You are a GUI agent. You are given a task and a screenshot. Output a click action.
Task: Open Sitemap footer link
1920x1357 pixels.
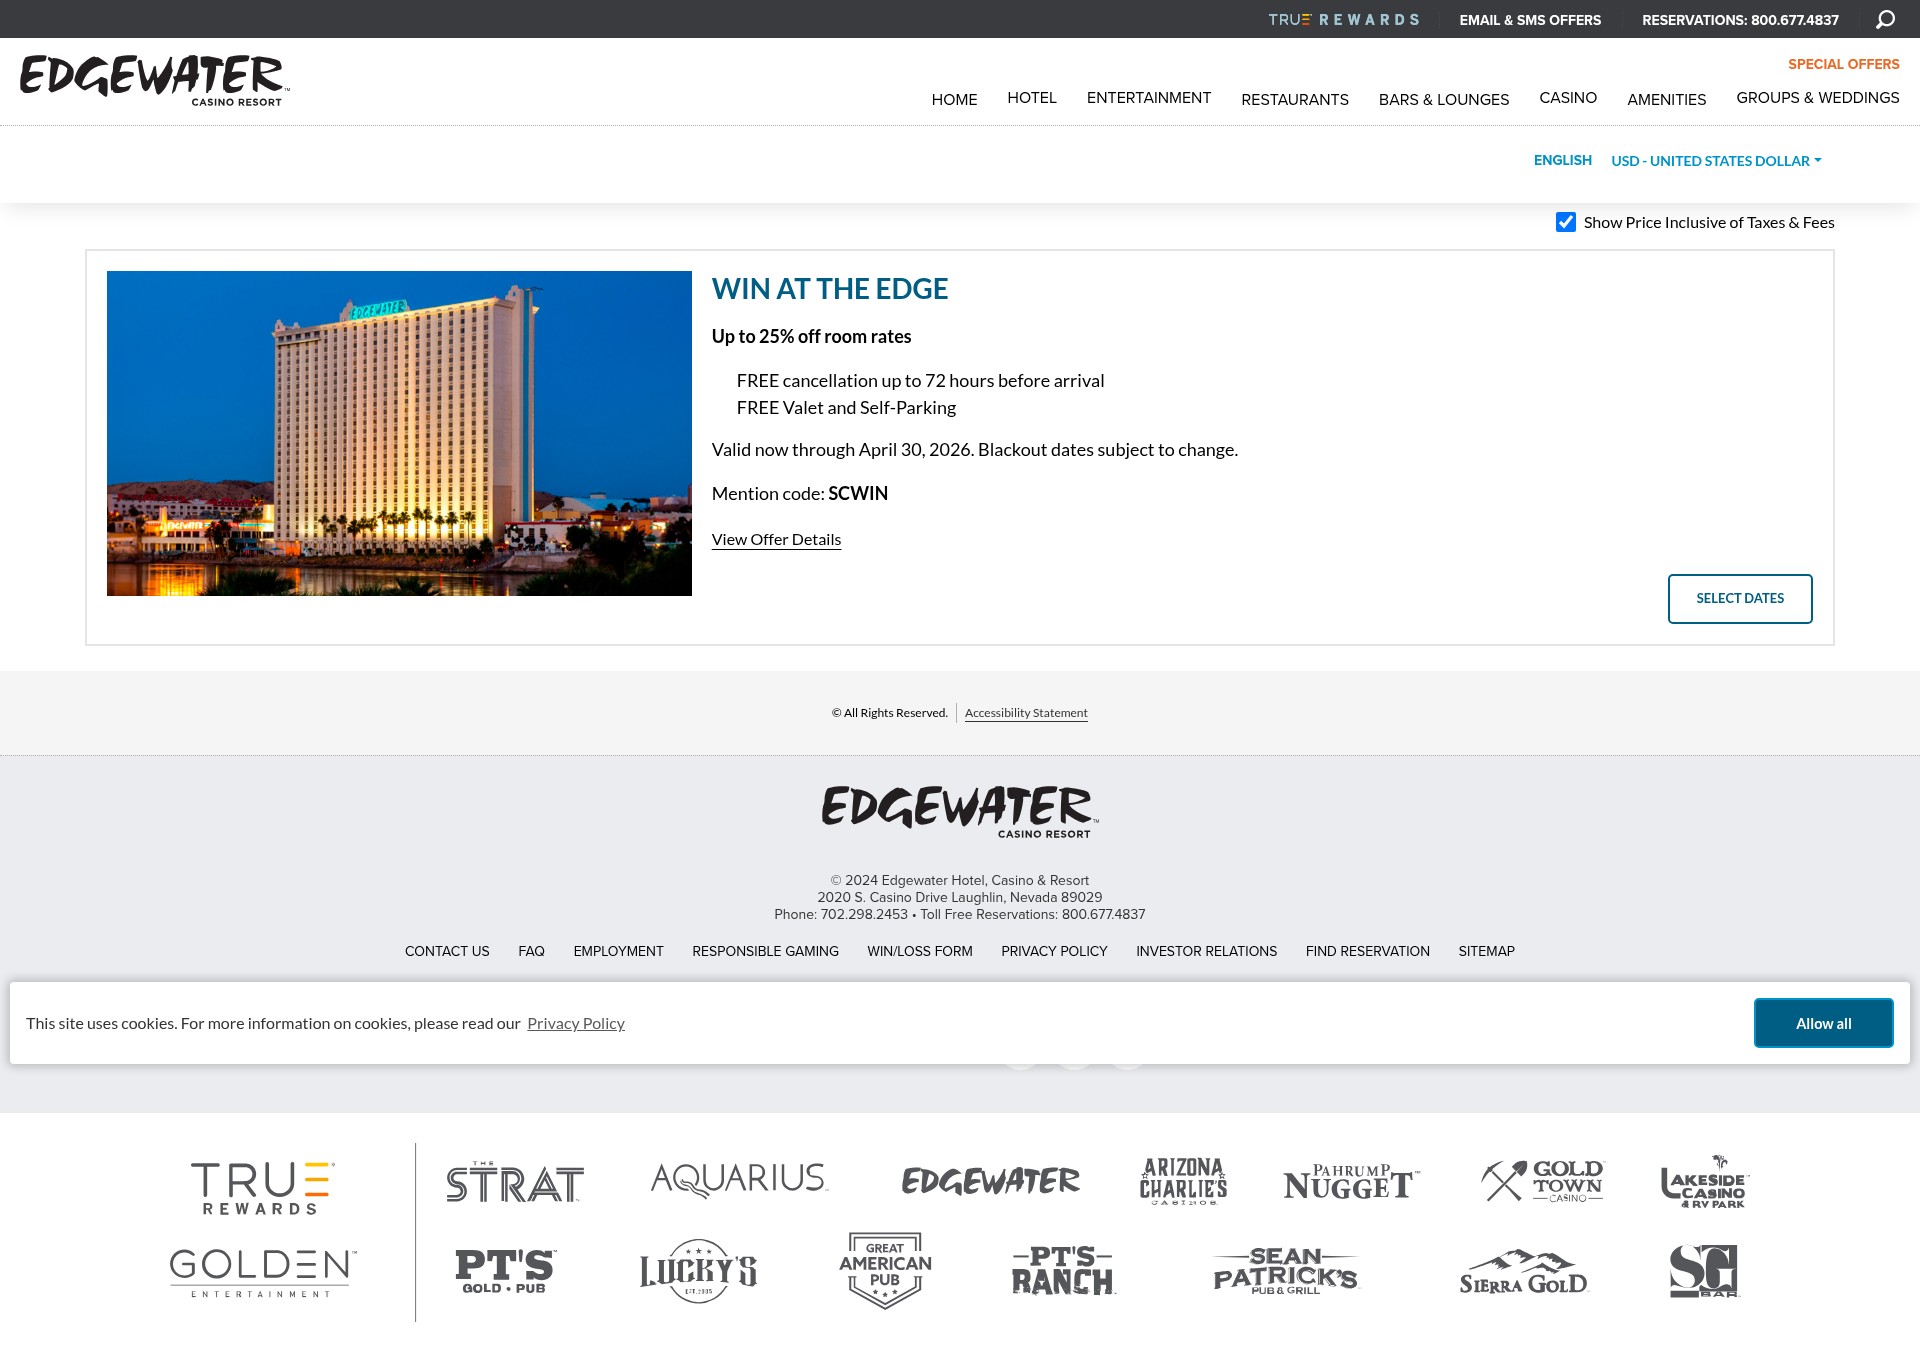click(1486, 951)
